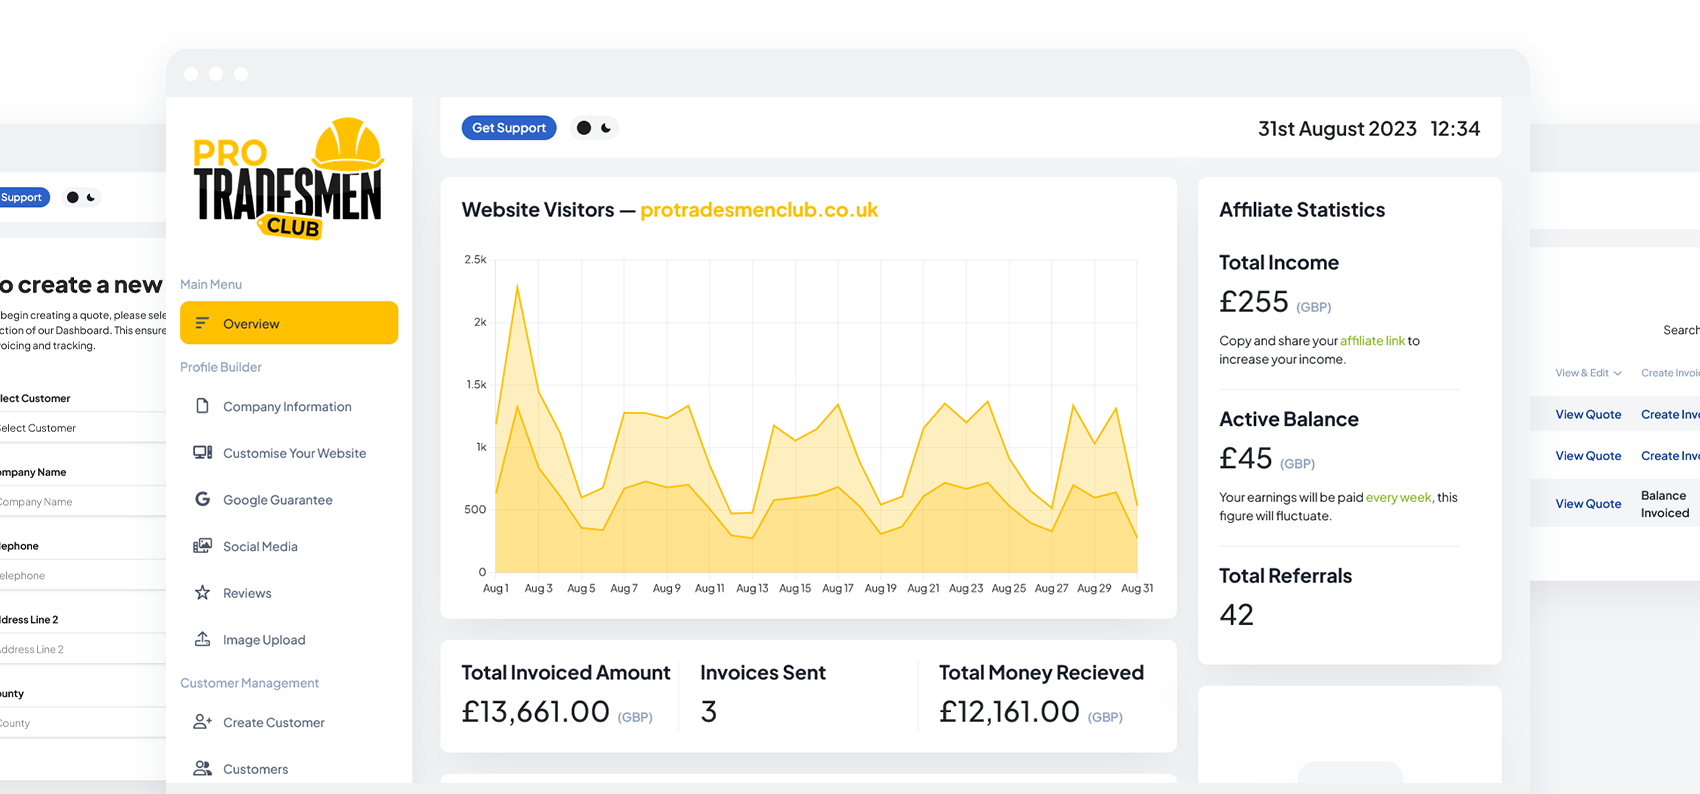Open protradesmenclub.co.uk link

[x=759, y=210]
